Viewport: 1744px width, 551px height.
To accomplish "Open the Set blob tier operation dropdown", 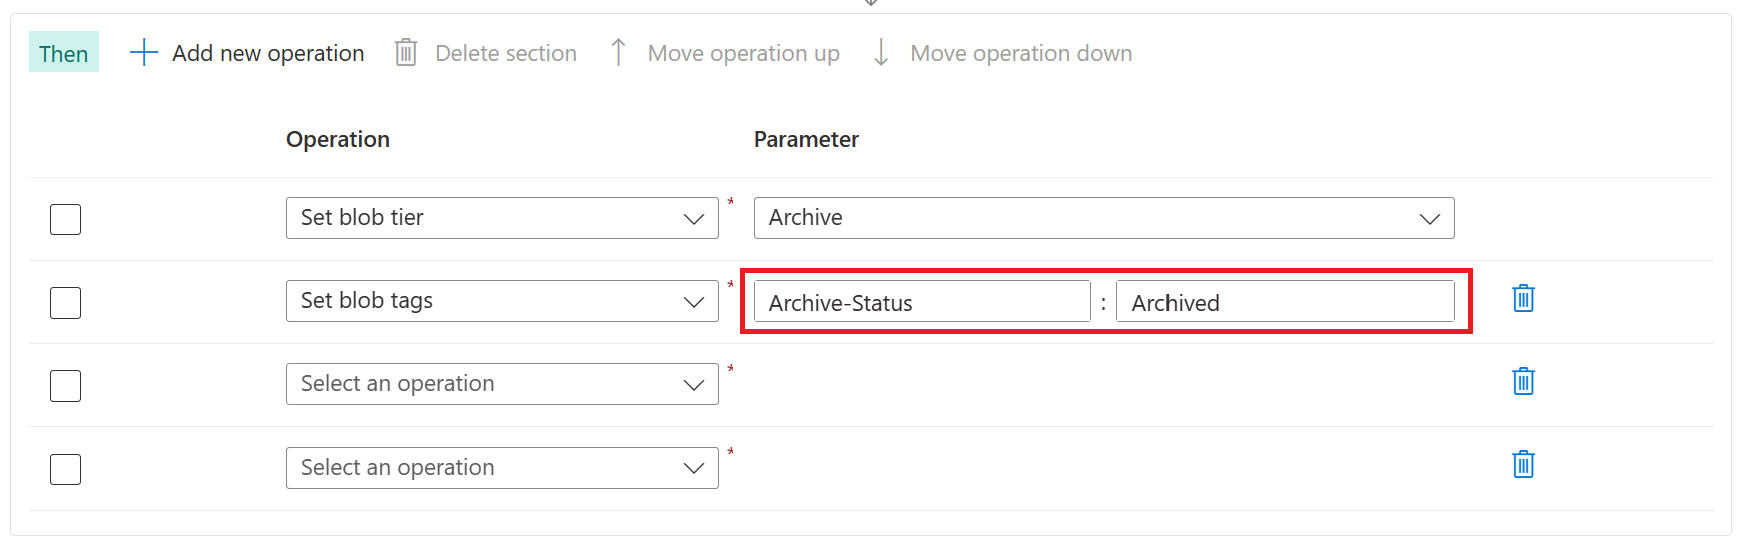I will point(502,218).
